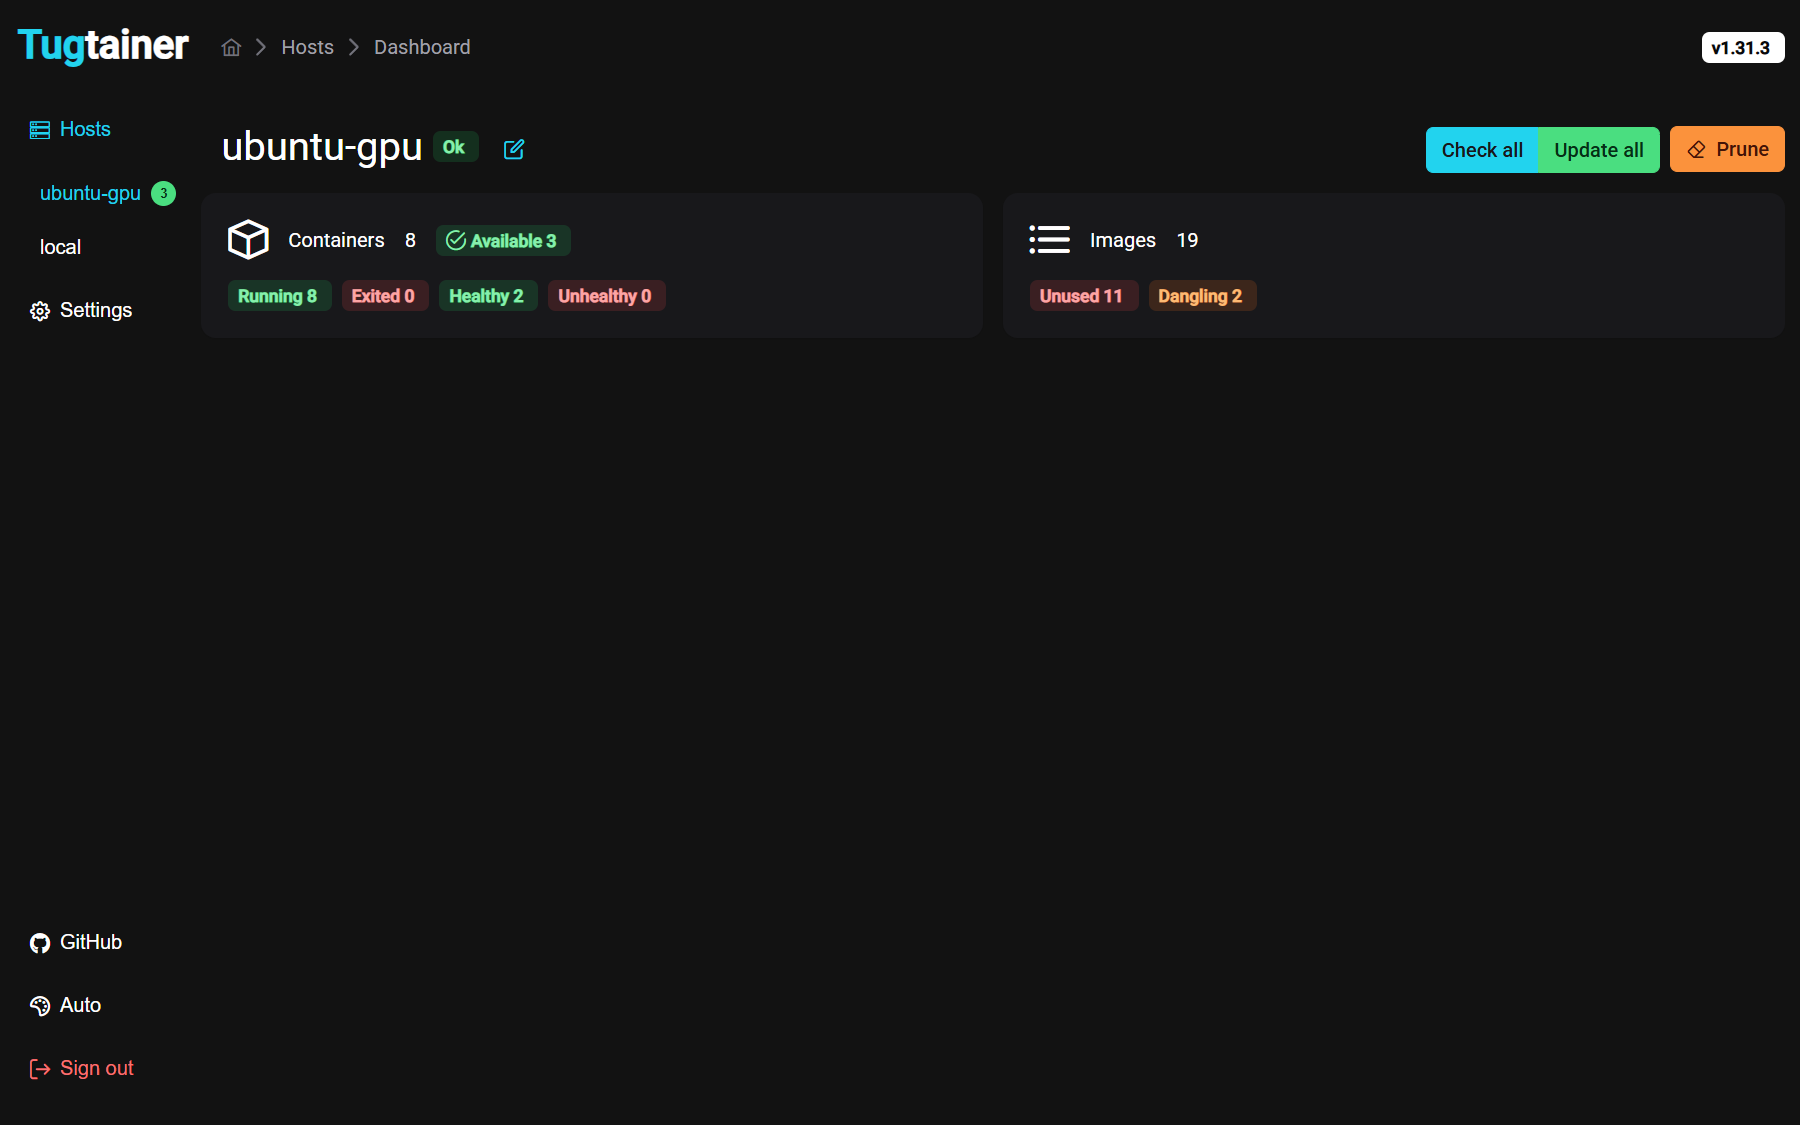Click the Tugtainer logo
The width and height of the screenshot is (1800, 1125).
tap(103, 46)
